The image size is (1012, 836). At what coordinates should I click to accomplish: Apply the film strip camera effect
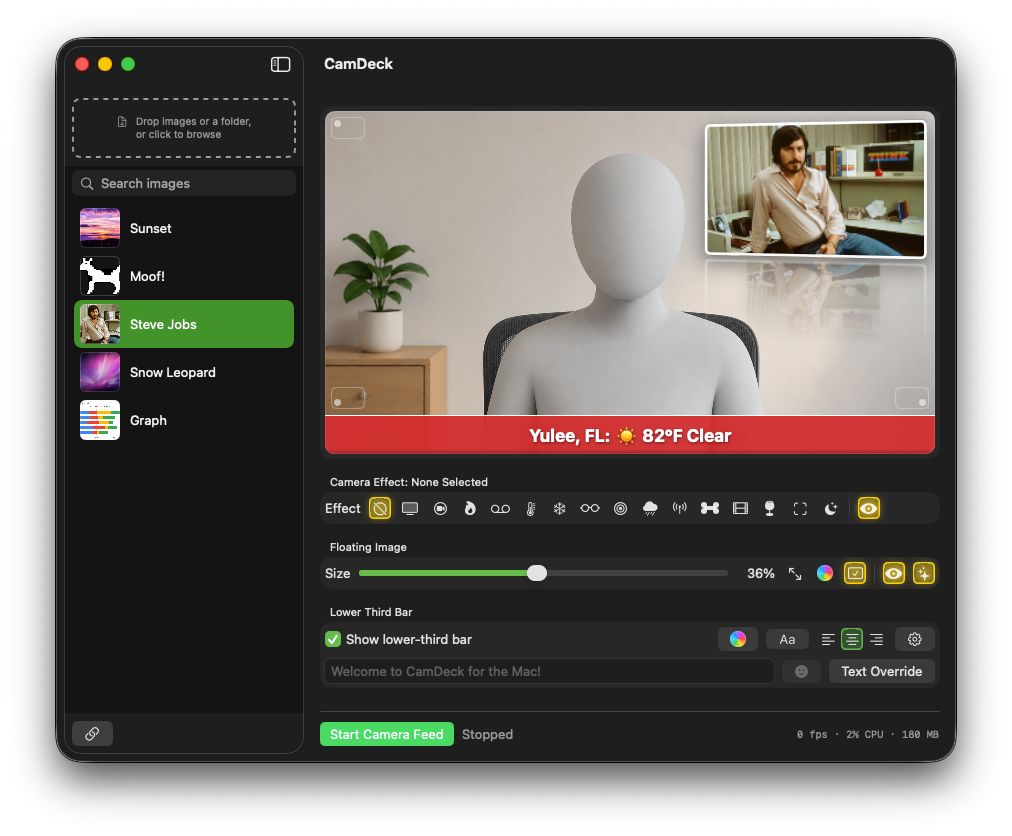740,509
